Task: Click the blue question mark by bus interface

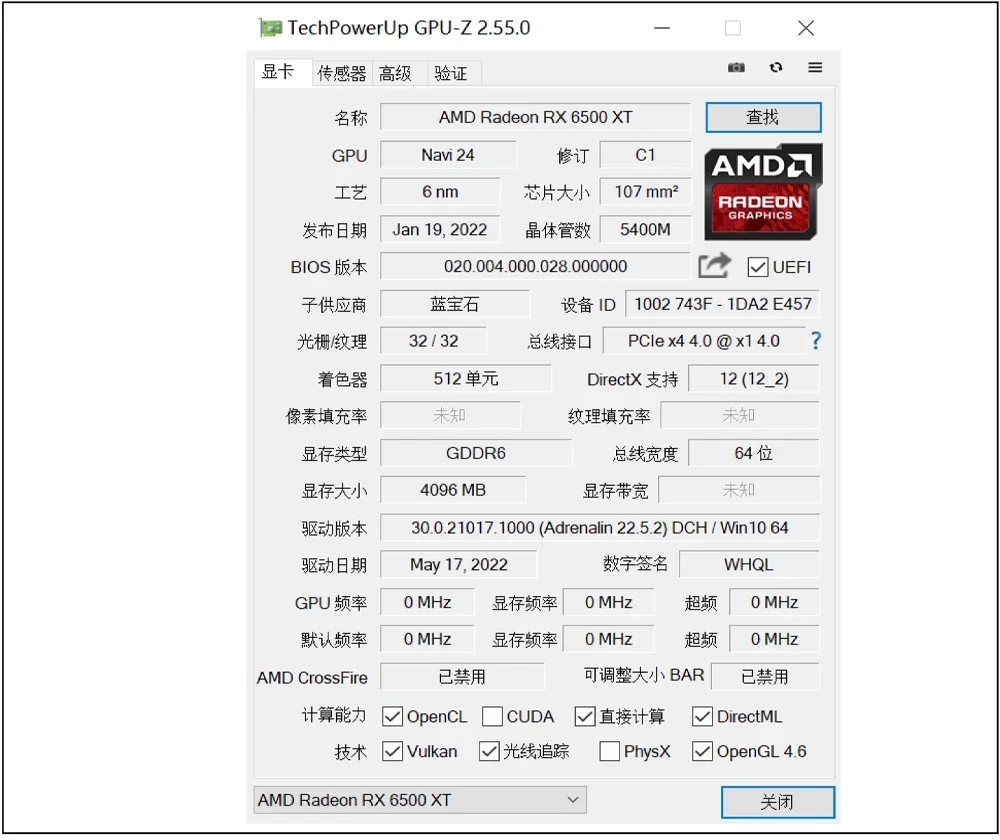Action: tap(816, 341)
